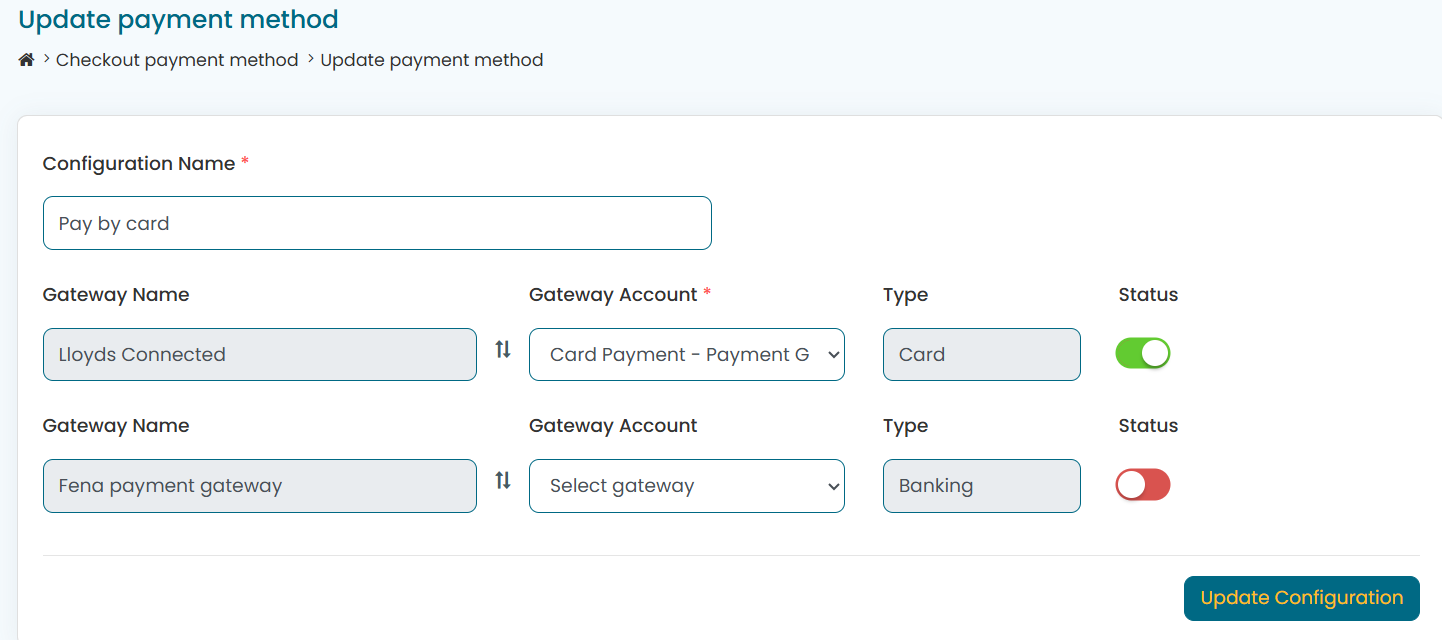The image size is (1442, 640).
Task: Click Update payment method breadcrumb item
Action: tap(432, 60)
